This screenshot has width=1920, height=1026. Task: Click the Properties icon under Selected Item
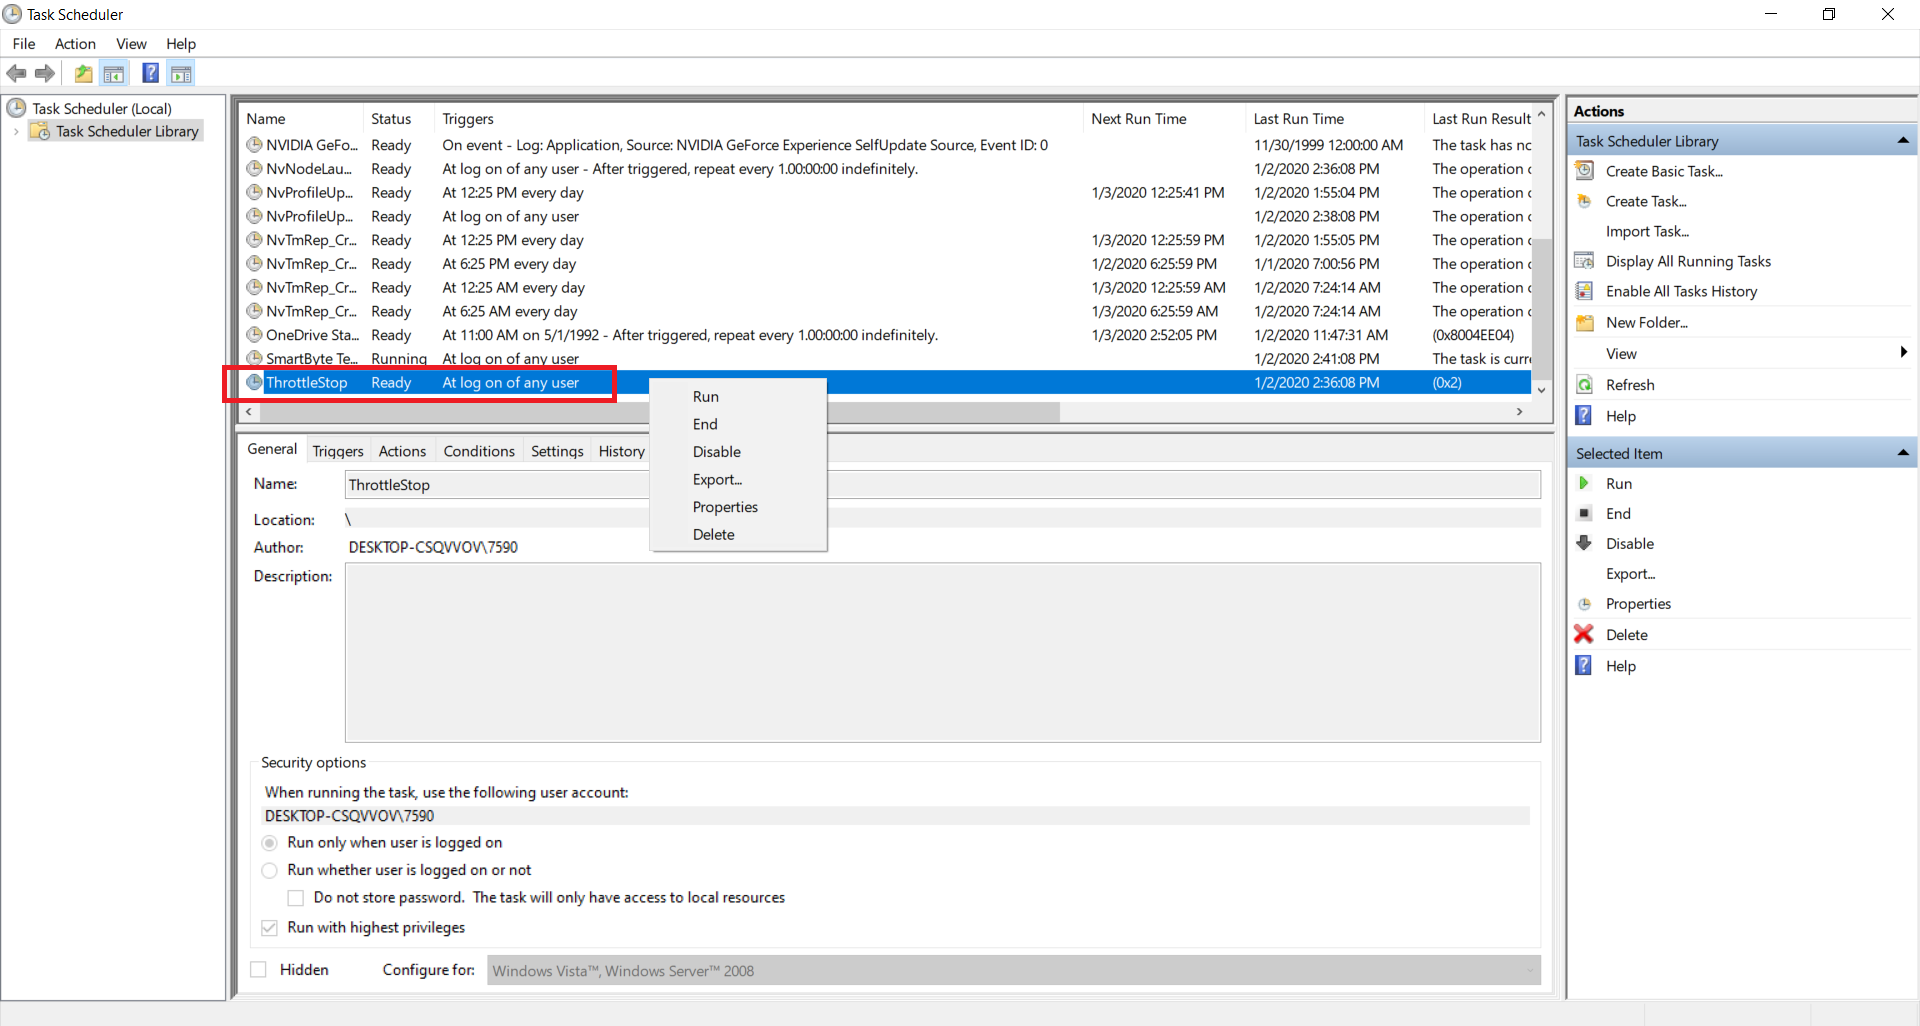click(1585, 604)
